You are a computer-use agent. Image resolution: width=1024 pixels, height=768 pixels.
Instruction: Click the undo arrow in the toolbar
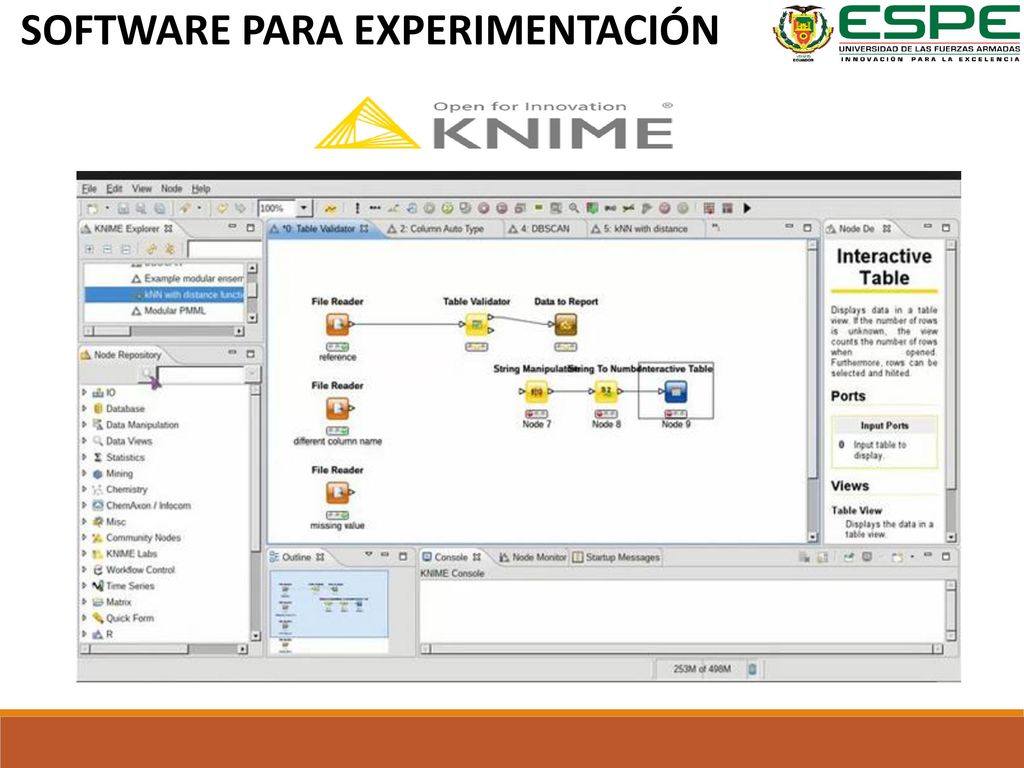coord(223,208)
